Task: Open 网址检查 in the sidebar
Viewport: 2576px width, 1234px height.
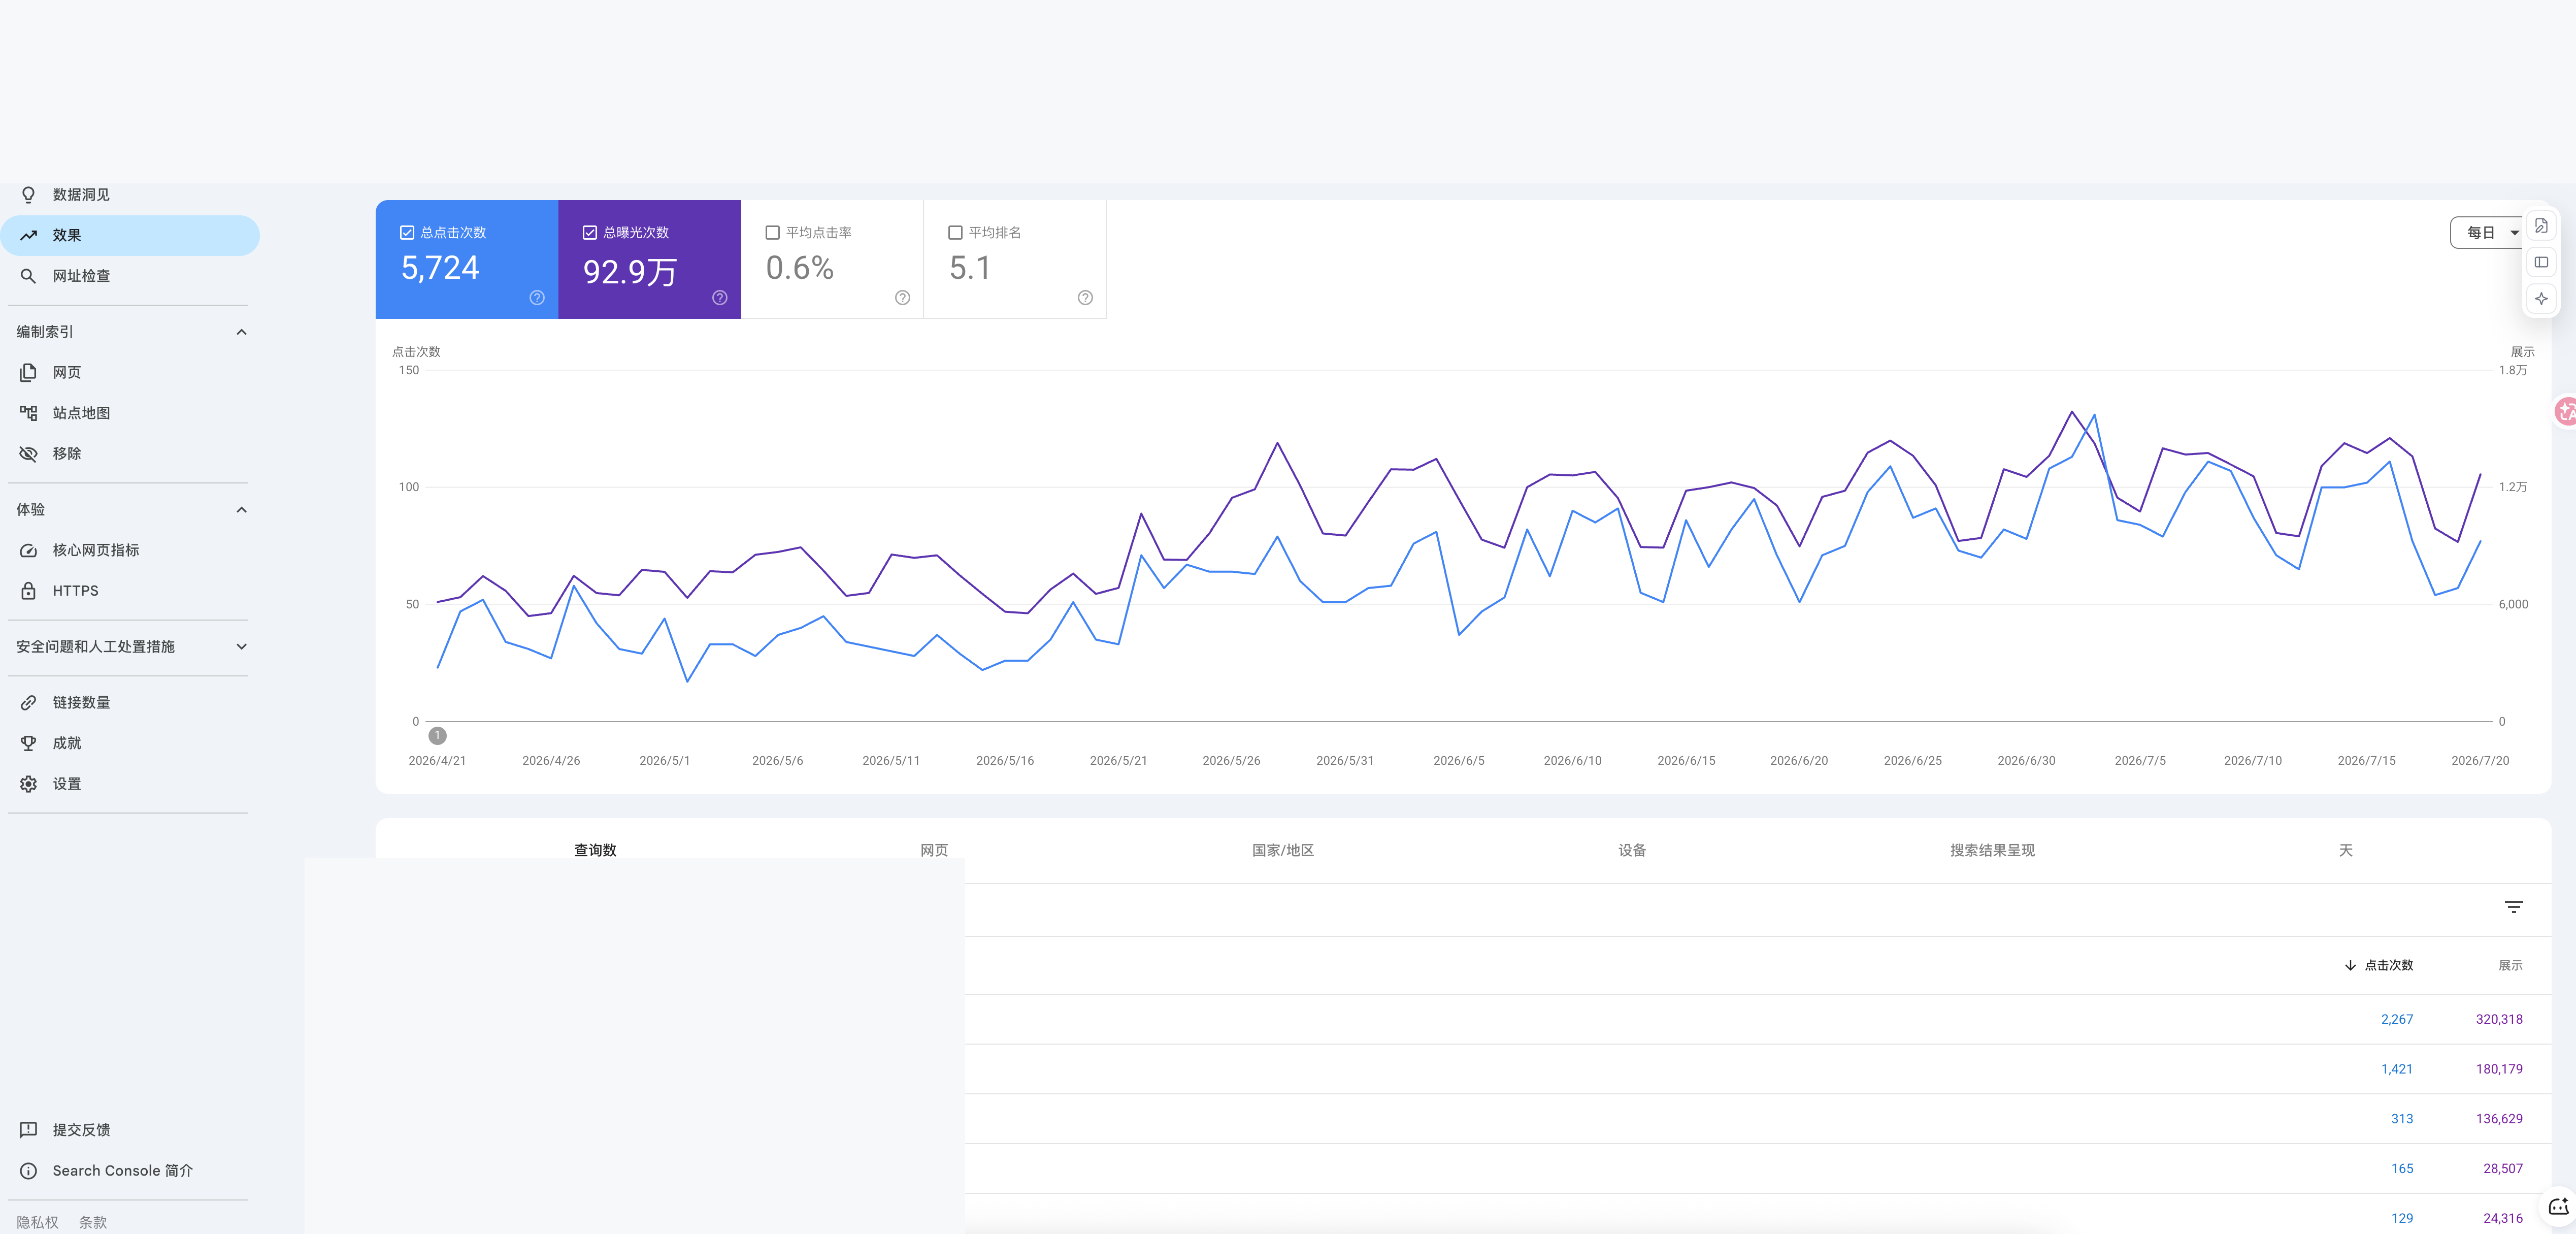Action: pyautogui.click(x=130, y=276)
